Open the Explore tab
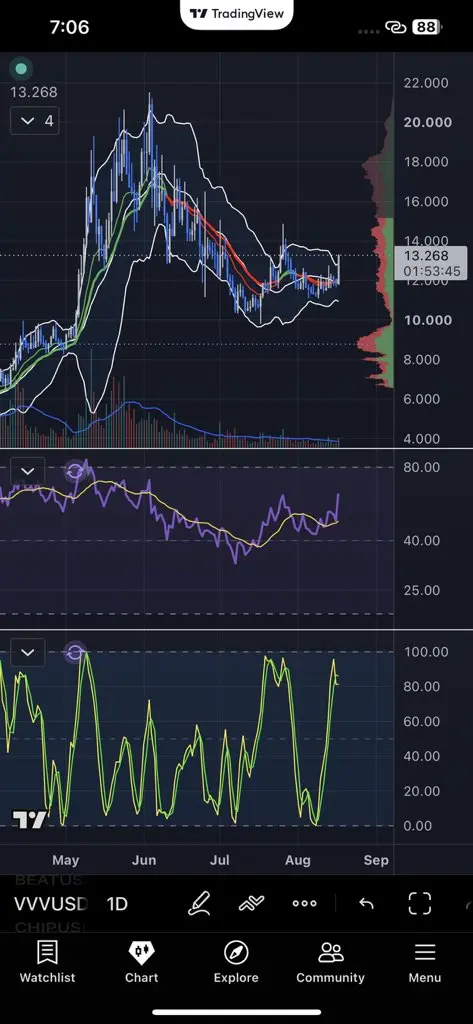This screenshot has height=1024, width=473. click(x=236, y=962)
